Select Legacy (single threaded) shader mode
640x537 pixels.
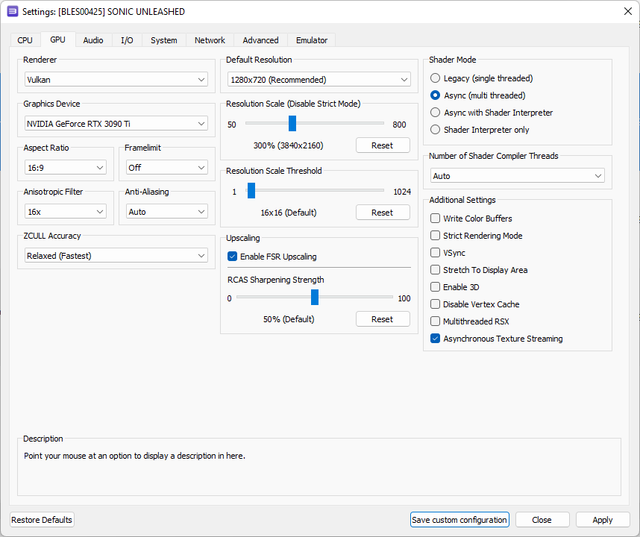482,78
